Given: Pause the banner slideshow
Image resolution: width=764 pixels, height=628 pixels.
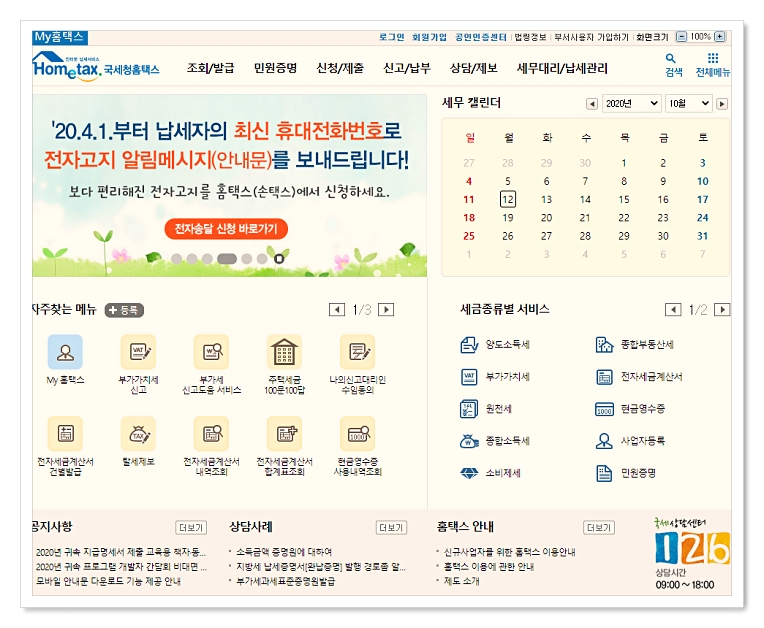Looking at the screenshot, I should click(279, 259).
